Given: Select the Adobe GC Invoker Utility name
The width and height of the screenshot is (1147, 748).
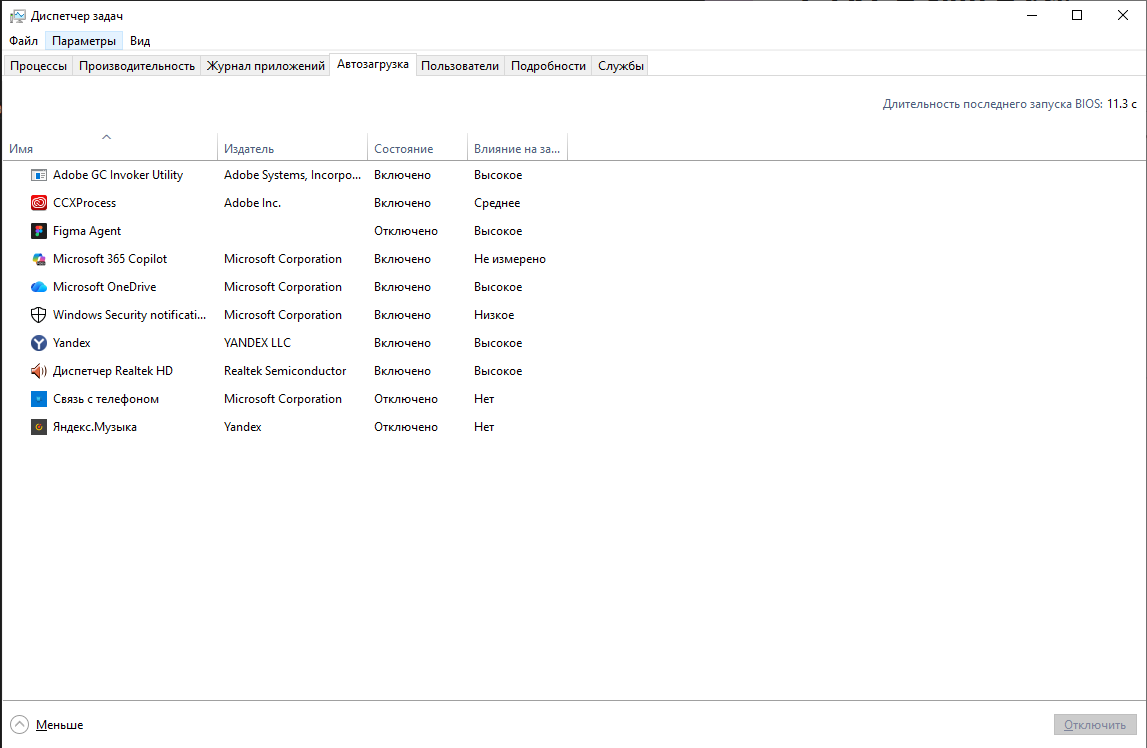Looking at the screenshot, I should click(118, 175).
